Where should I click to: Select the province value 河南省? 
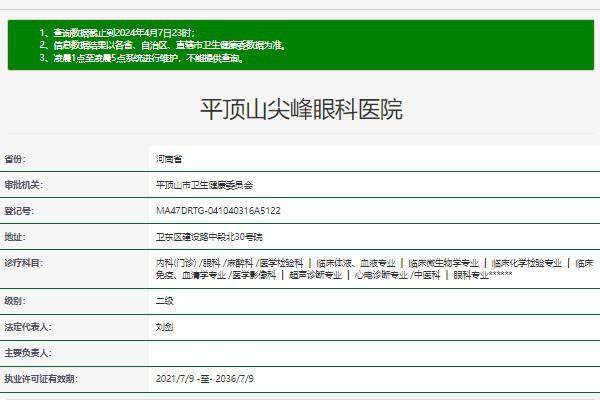point(169,159)
